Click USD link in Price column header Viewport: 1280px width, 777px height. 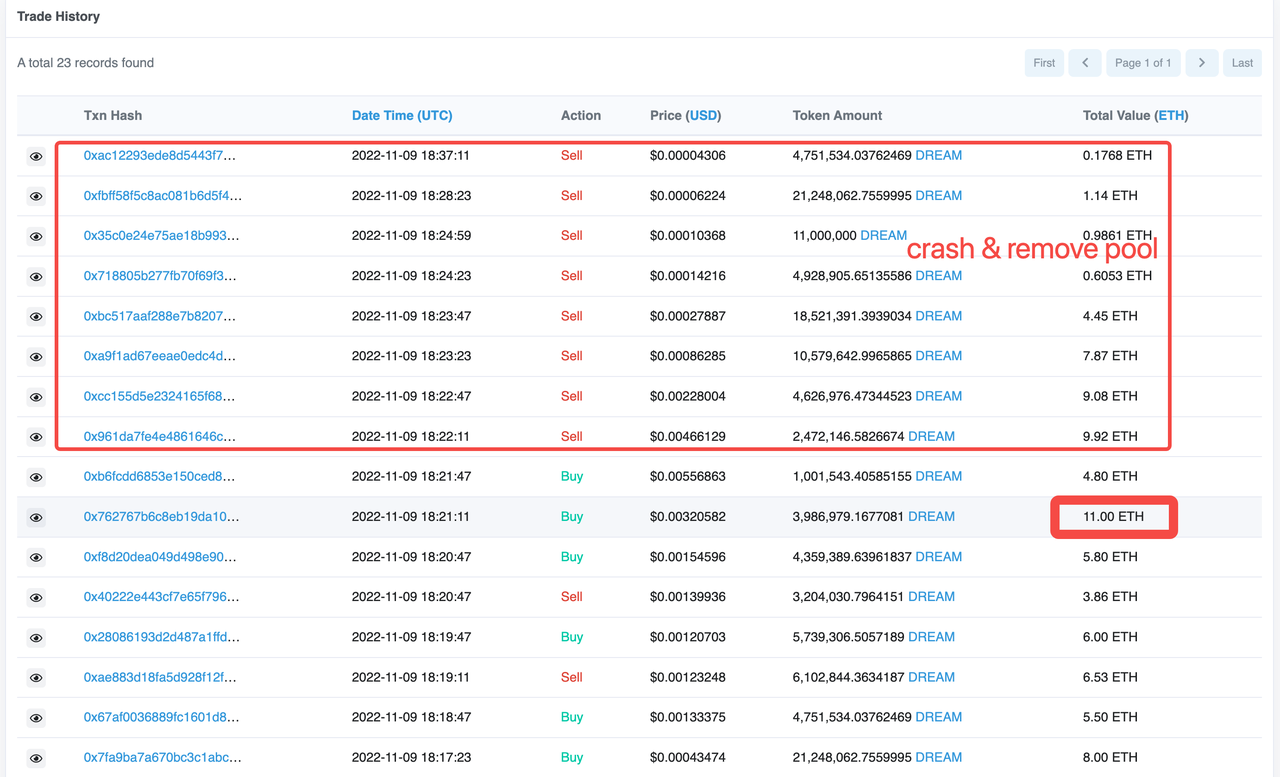pyautogui.click(x=704, y=116)
